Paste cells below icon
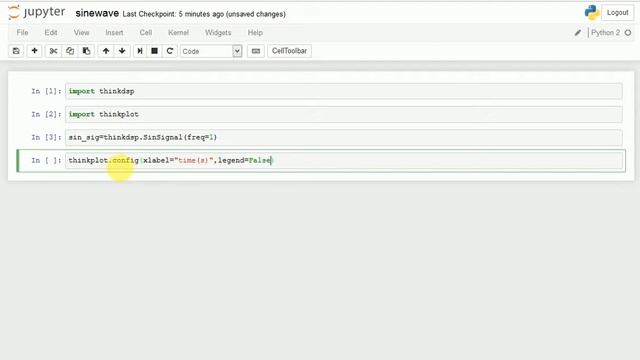640x360 pixels. click(x=87, y=51)
